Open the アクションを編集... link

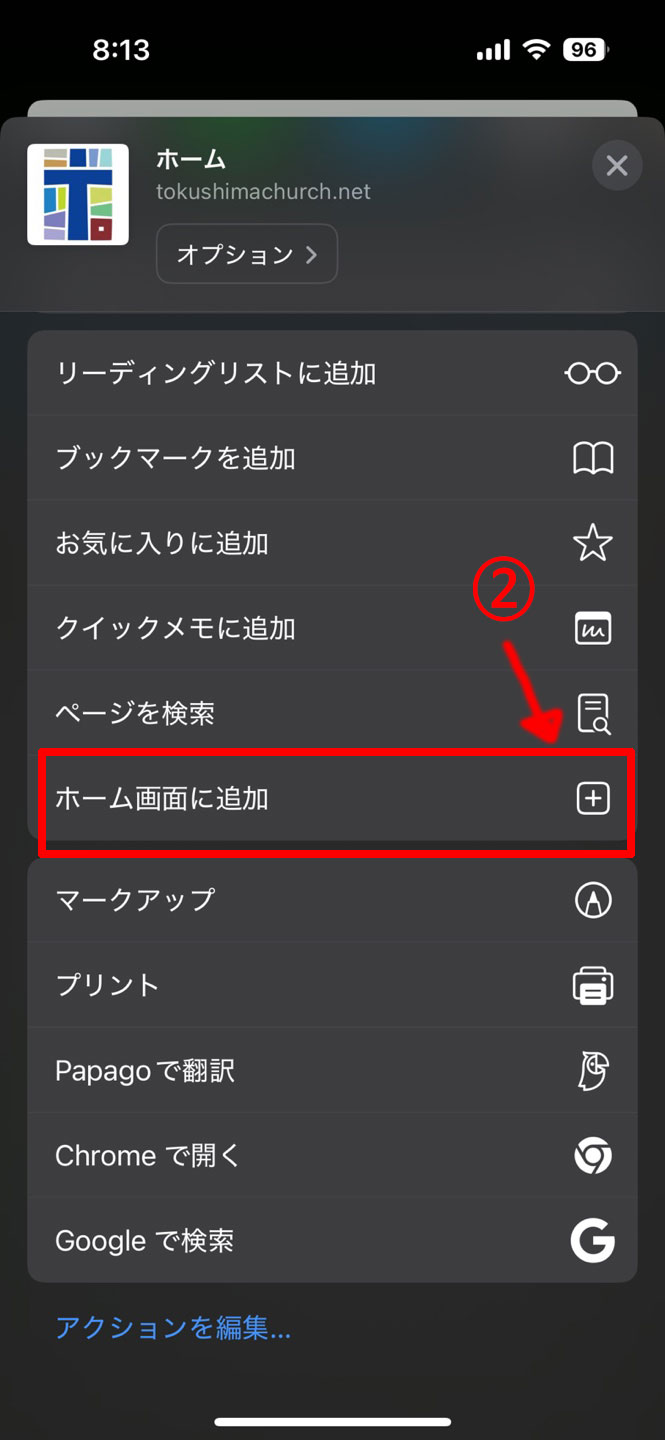(173, 1328)
